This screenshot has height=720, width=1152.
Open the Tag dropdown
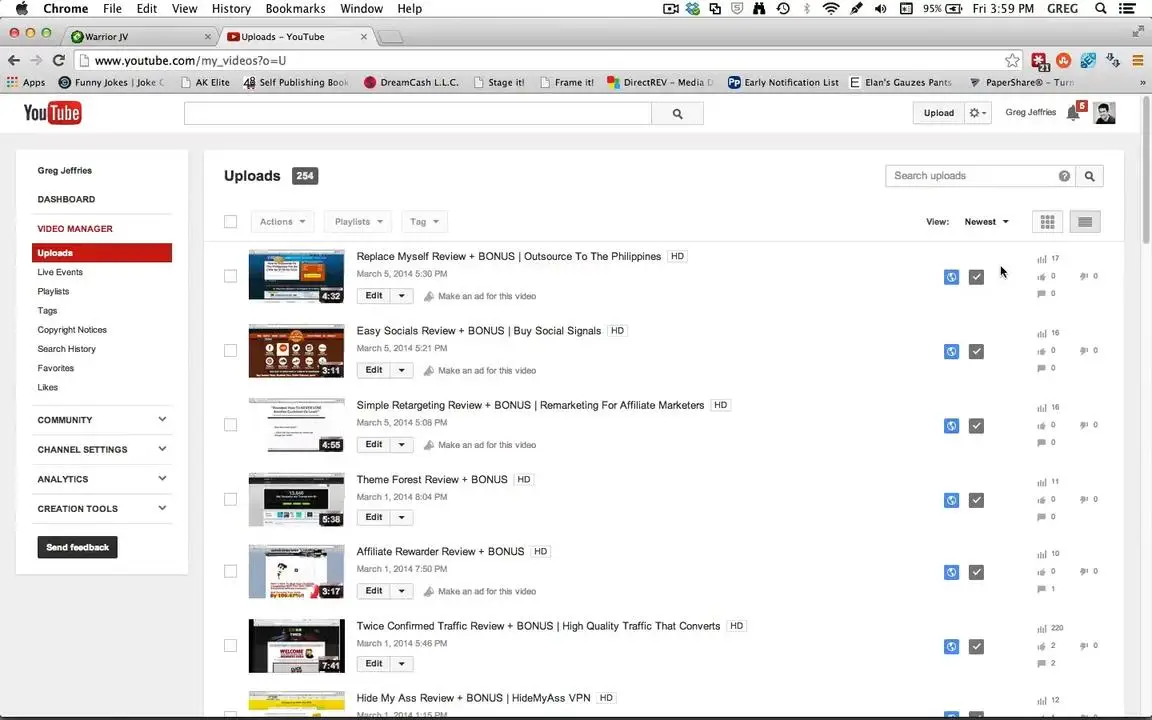pyautogui.click(x=424, y=222)
